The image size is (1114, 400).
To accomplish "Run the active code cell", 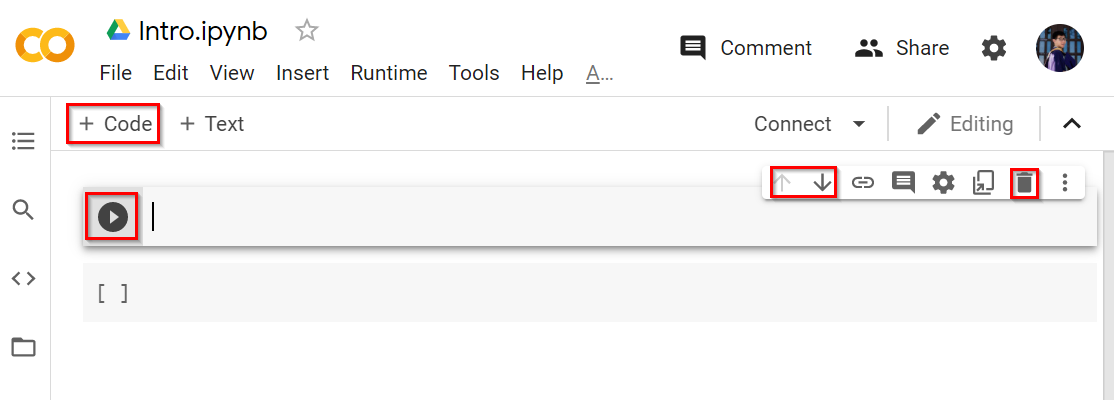I will pos(113,217).
